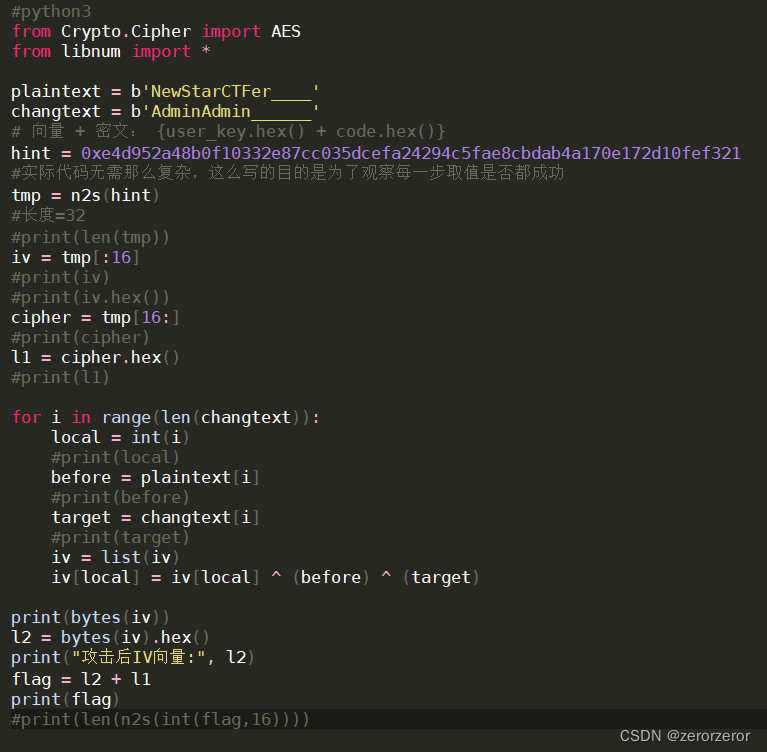Click the changtext b'AdminAdmin______' line
The width and height of the screenshot is (767, 752).
tap(165, 112)
